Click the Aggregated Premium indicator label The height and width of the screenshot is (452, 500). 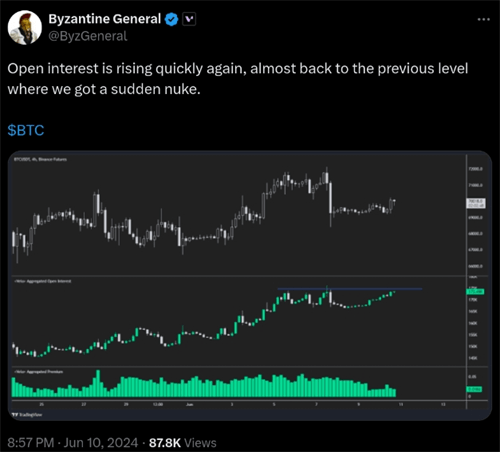(38, 372)
